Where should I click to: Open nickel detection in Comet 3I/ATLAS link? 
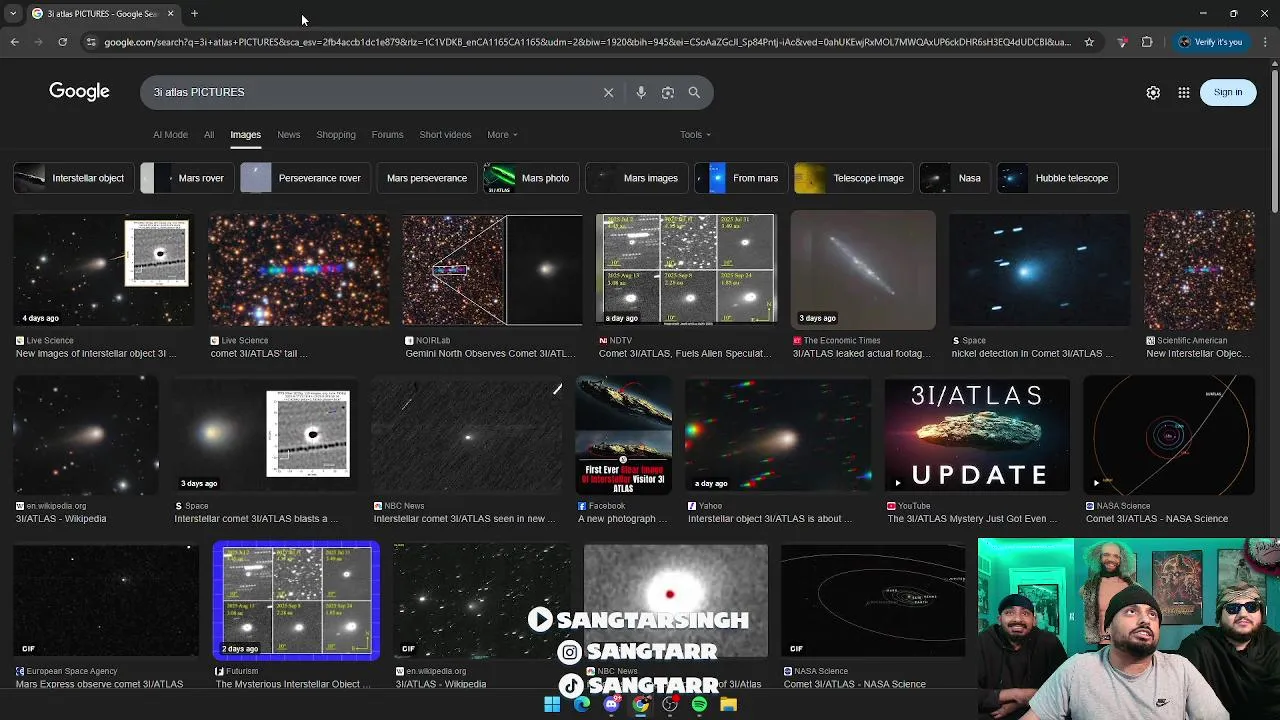click(x=1033, y=354)
